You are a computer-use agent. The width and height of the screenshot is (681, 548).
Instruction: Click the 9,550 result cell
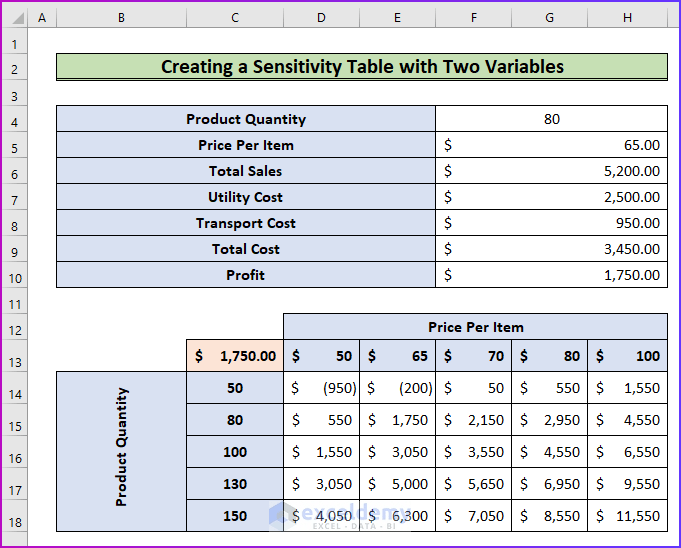tap(627, 484)
